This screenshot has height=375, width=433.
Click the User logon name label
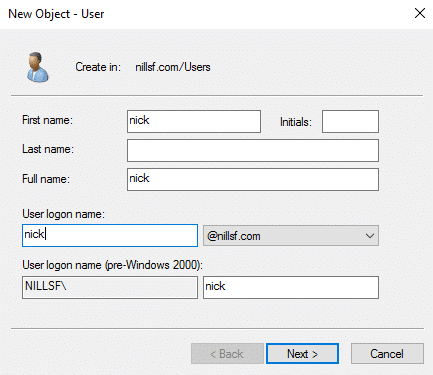(x=63, y=214)
